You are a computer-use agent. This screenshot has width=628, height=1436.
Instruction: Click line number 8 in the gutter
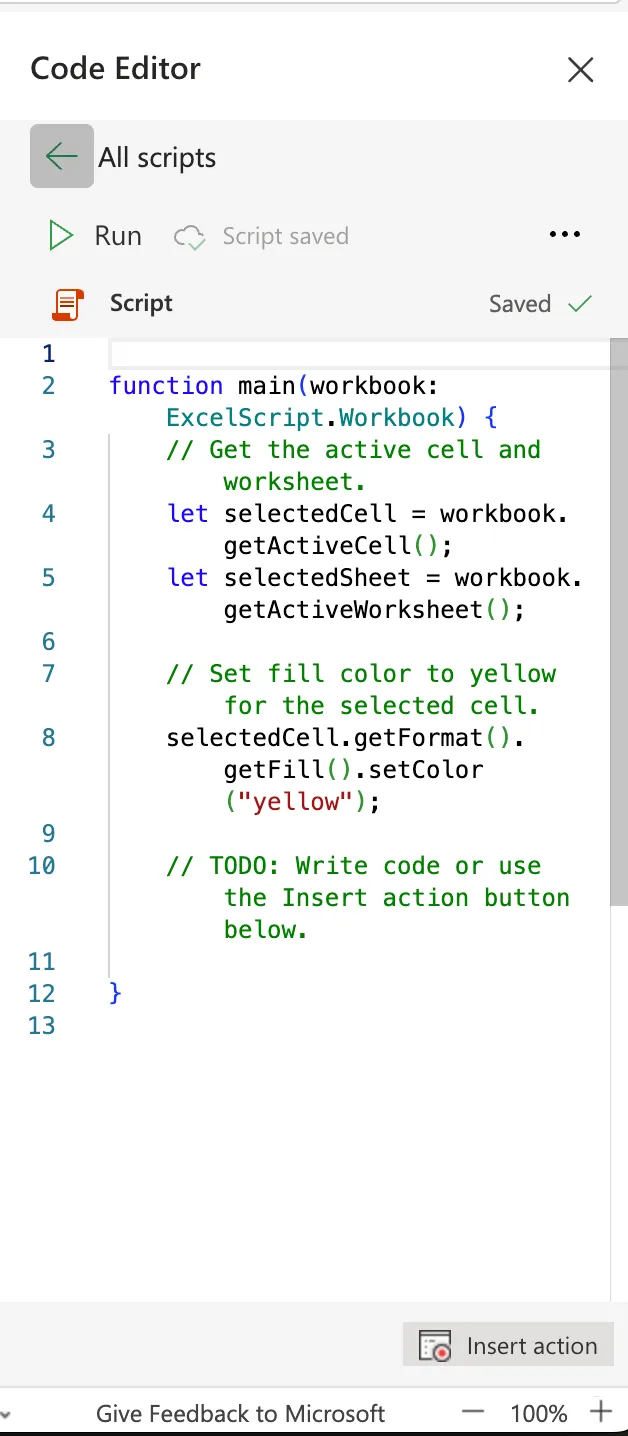tap(48, 737)
